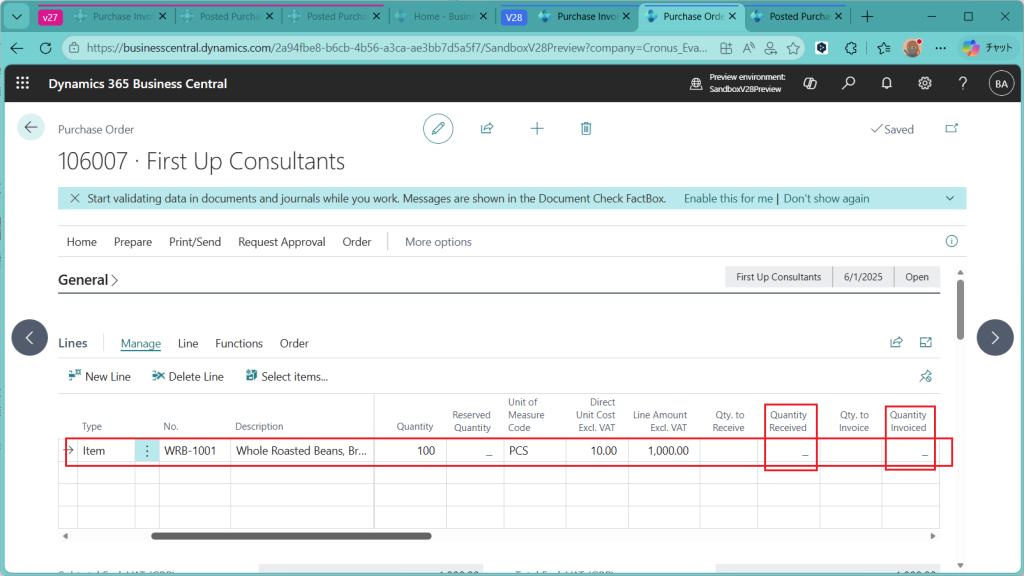Image resolution: width=1024 pixels, height=576 pixels.
Task: Open the Business Central search icon
Action: point(848,84)
